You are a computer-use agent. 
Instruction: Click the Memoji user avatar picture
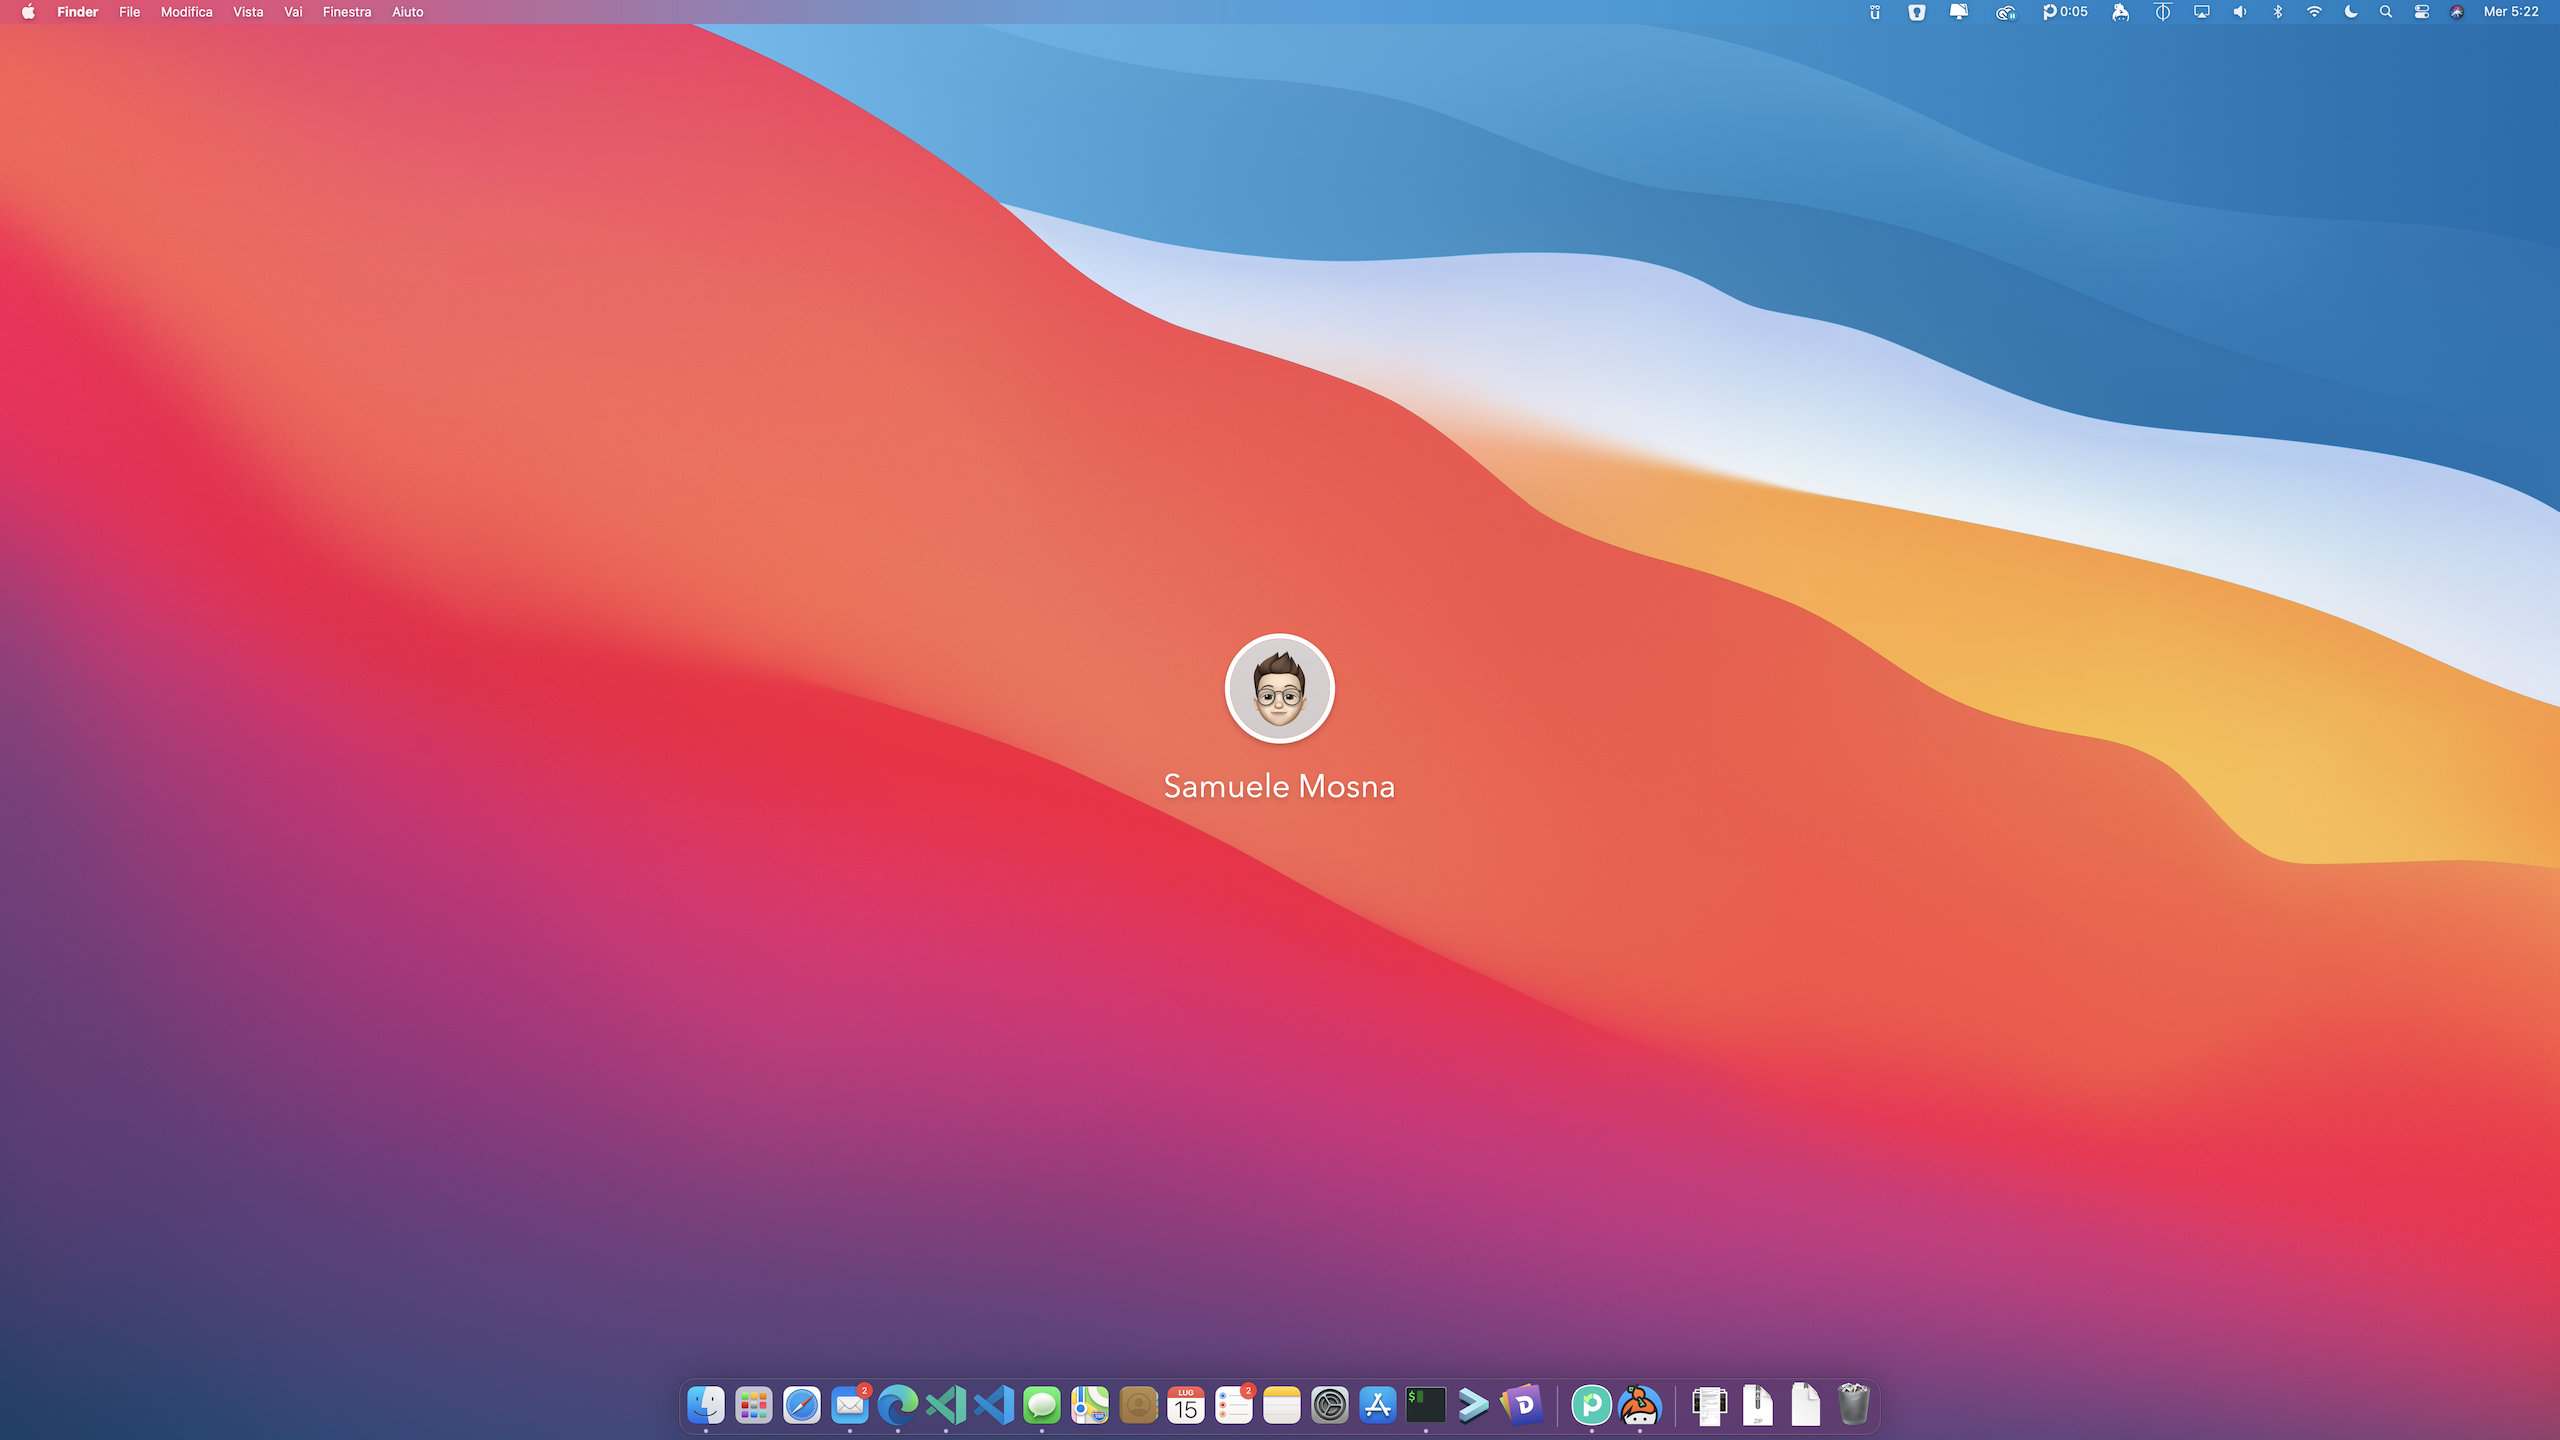tap(1279, 688)
